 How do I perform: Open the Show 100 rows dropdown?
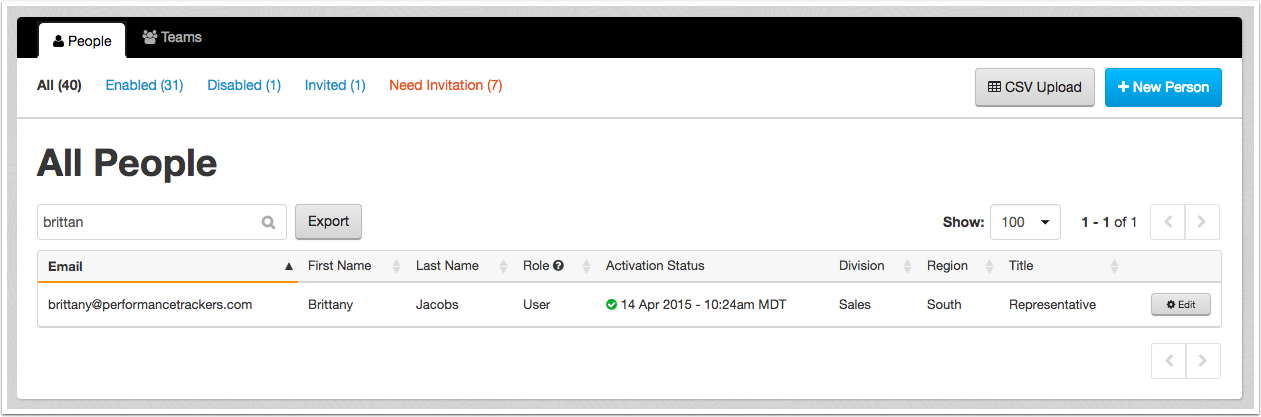1025,222
